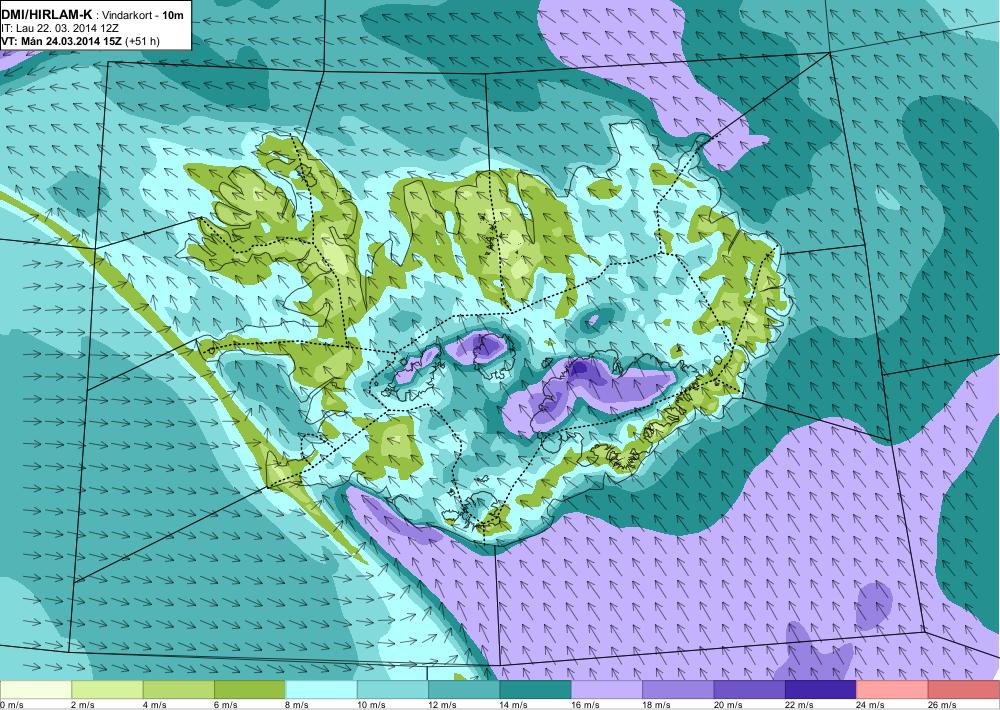Select the '4 m/s' legend label
1000x710 pixels.
[x=154, y=704]
